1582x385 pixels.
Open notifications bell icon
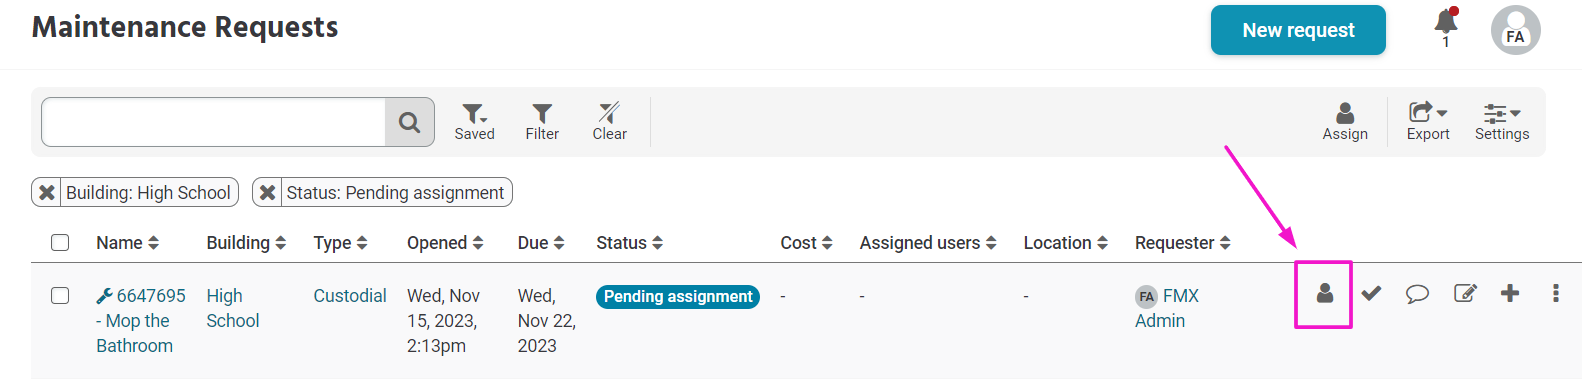click(x=1446, y=22)
